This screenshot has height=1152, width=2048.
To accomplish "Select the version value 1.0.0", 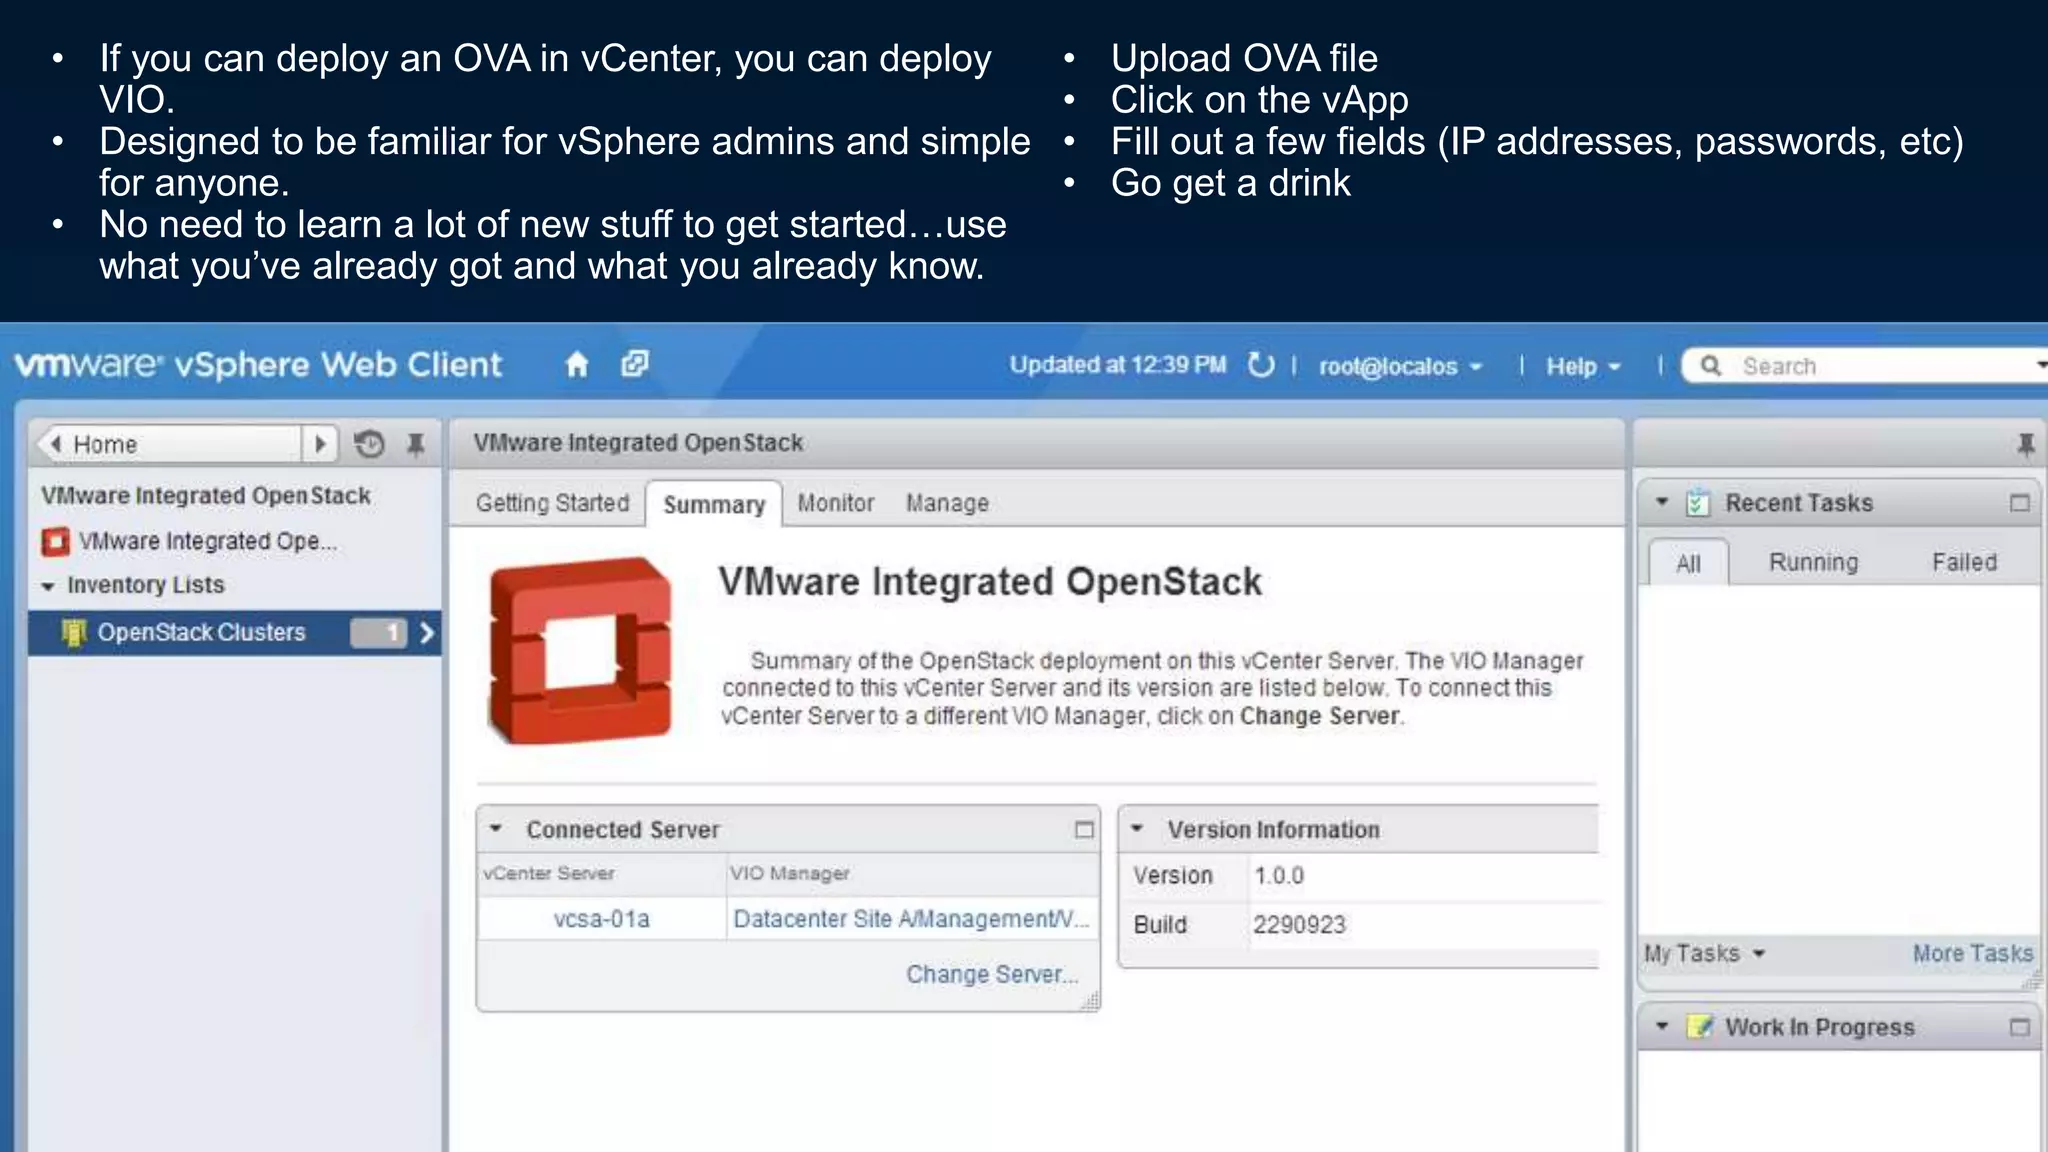I will coord(1279,875).
